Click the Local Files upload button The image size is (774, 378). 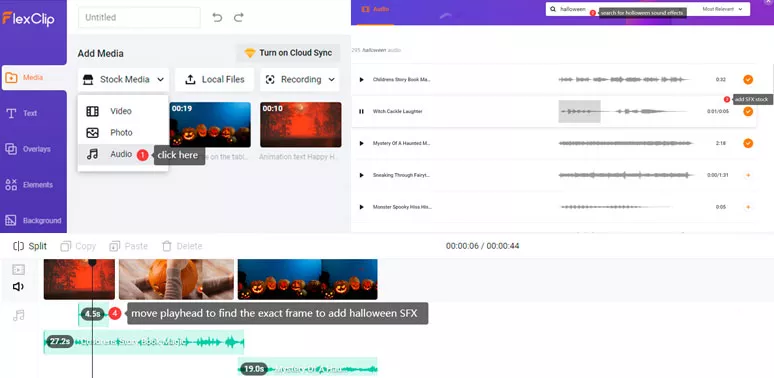214,79
